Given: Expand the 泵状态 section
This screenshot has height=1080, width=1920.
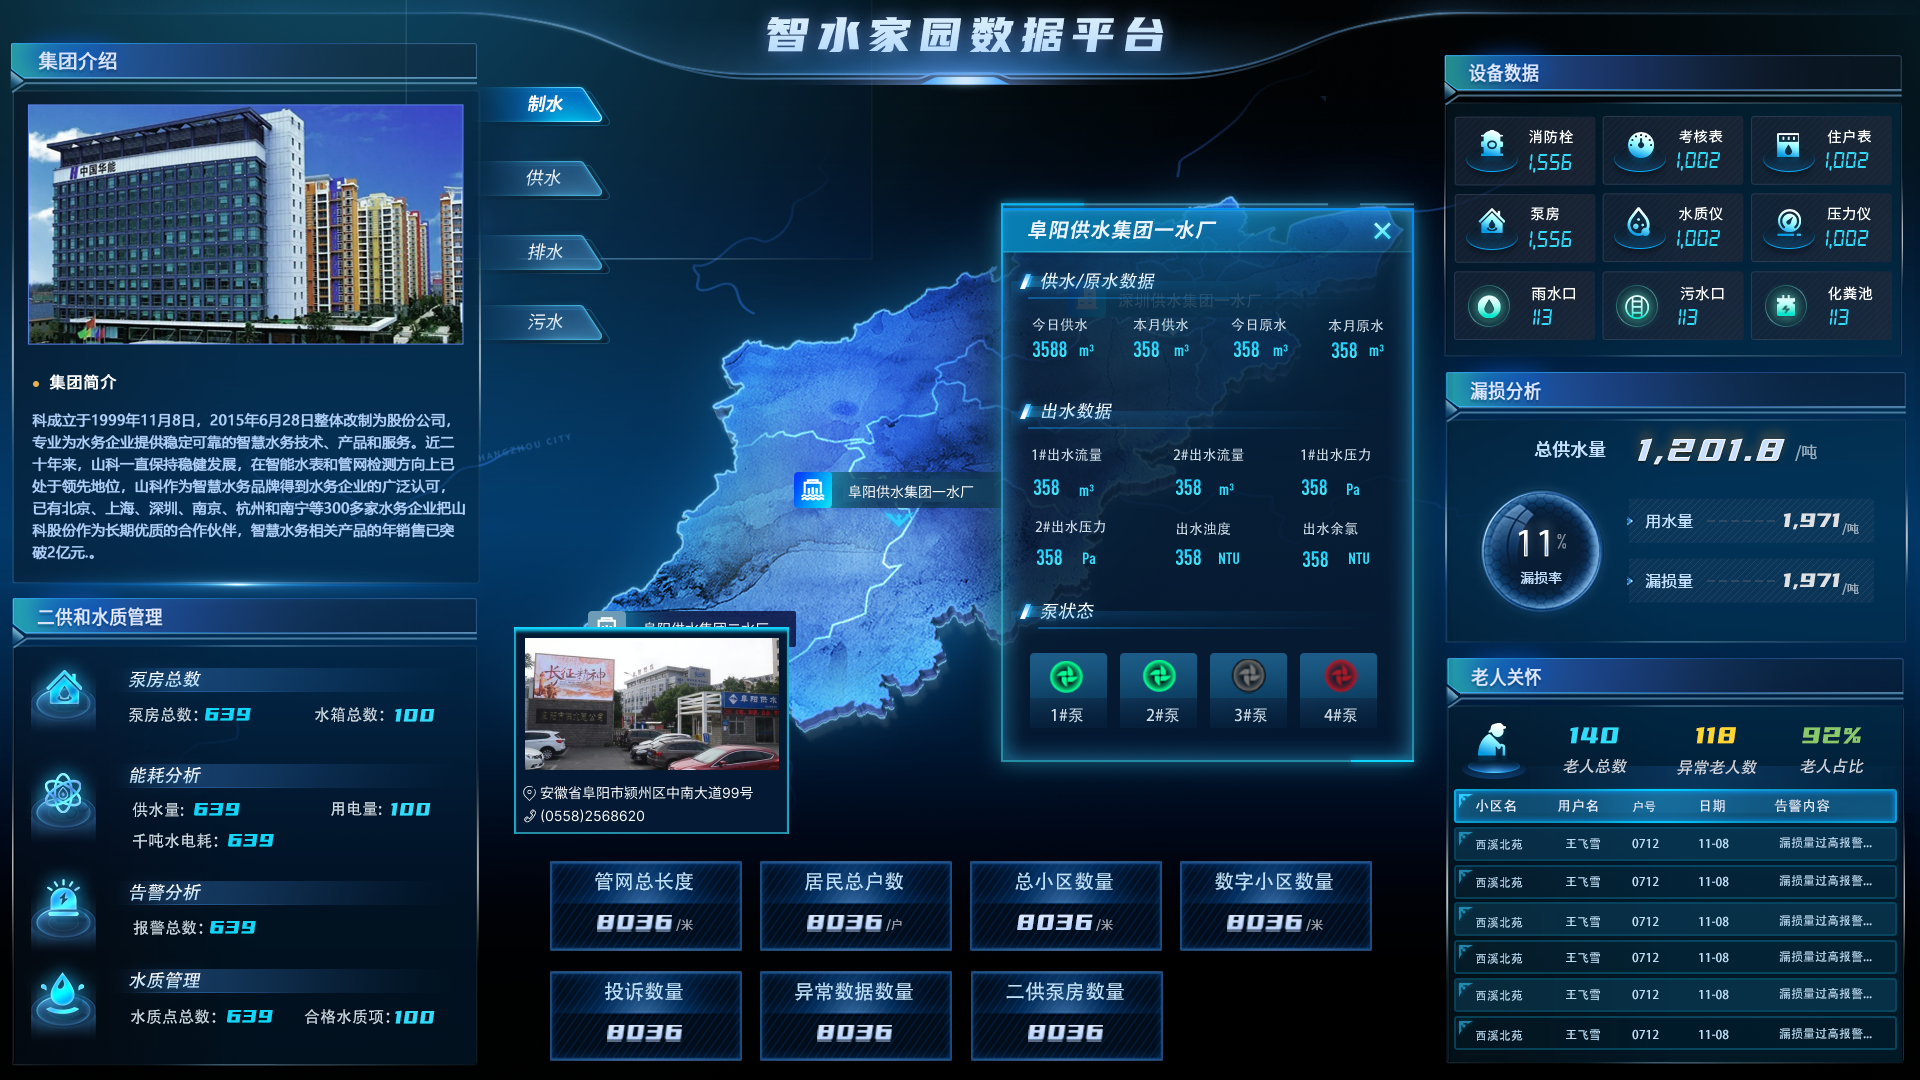Looking at the screenshot, I should (x=1065, y=611).
